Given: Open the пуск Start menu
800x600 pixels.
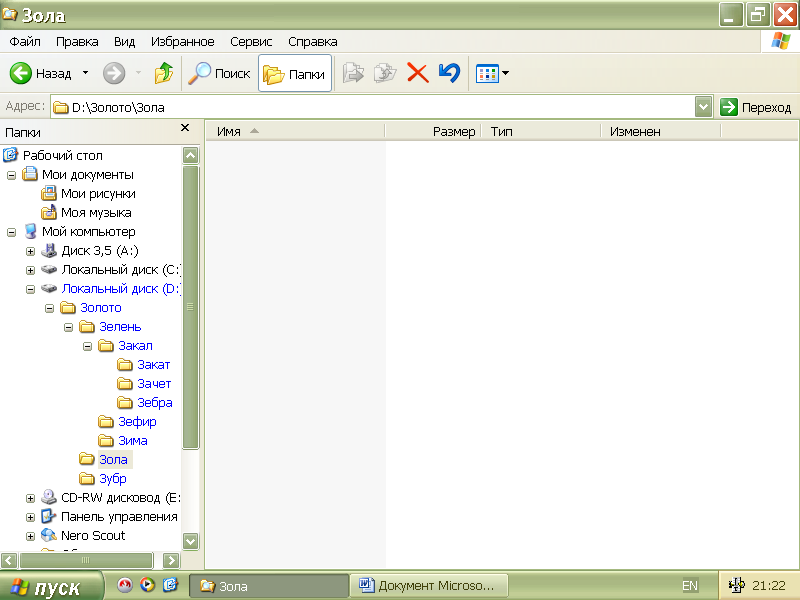Looking at the screenshot, I should pos(51,586).
